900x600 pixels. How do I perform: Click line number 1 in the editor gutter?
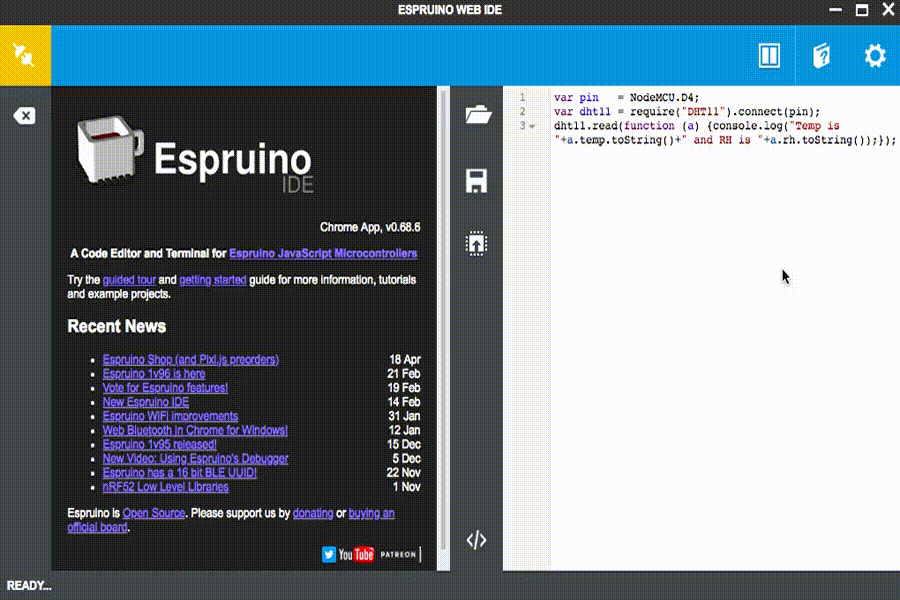522,98
